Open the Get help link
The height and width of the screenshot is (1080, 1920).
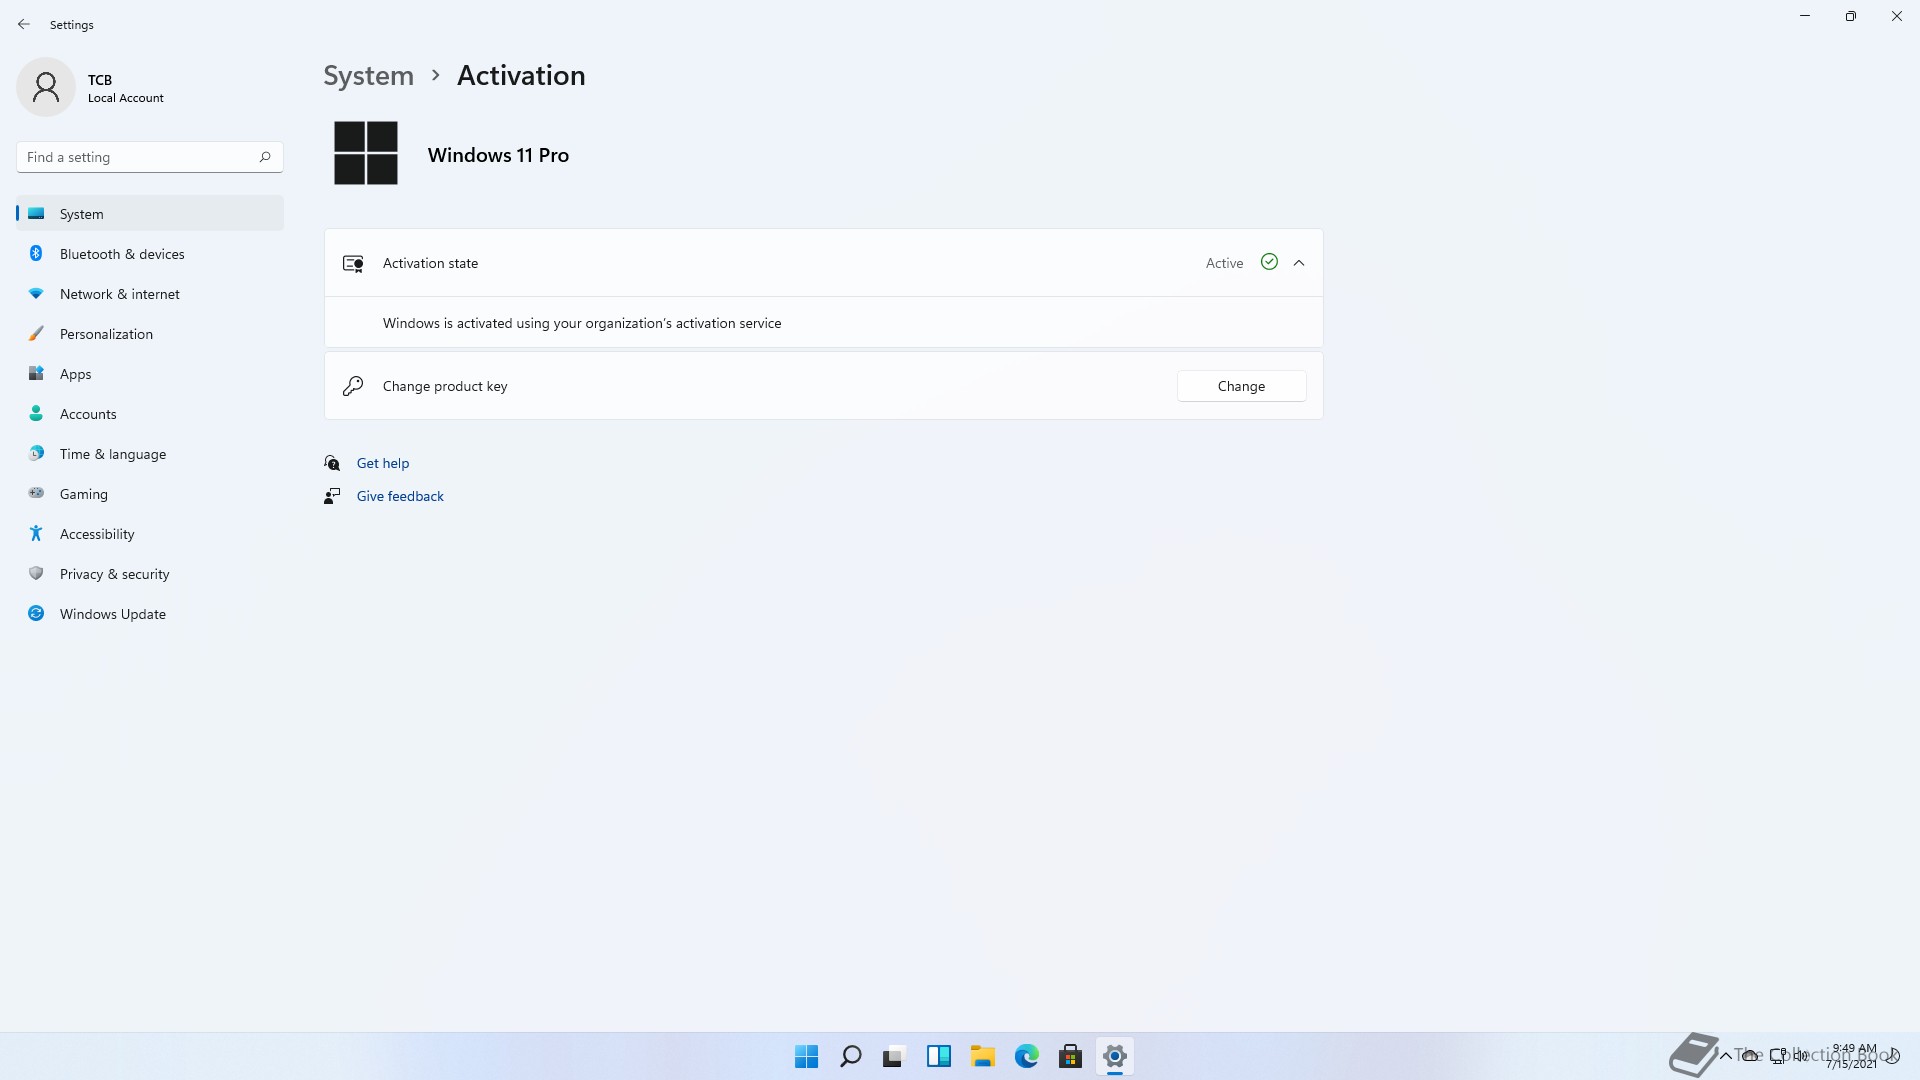click(383, 463)
